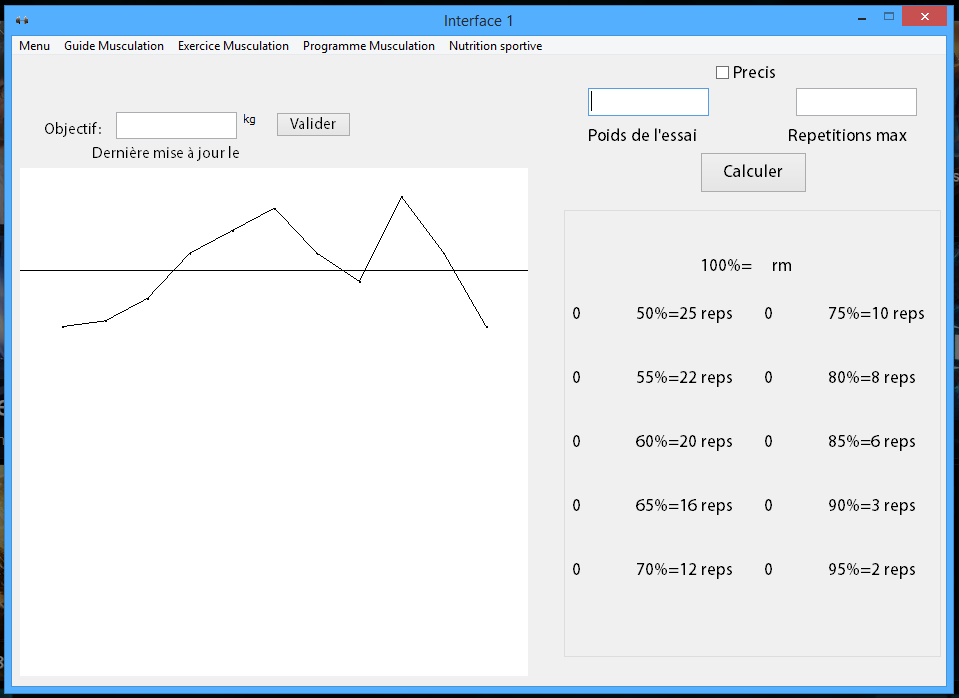Select the "50%=25 reps" result line
This screenshot has height=698, width=959.
click(x=684, y=314)
